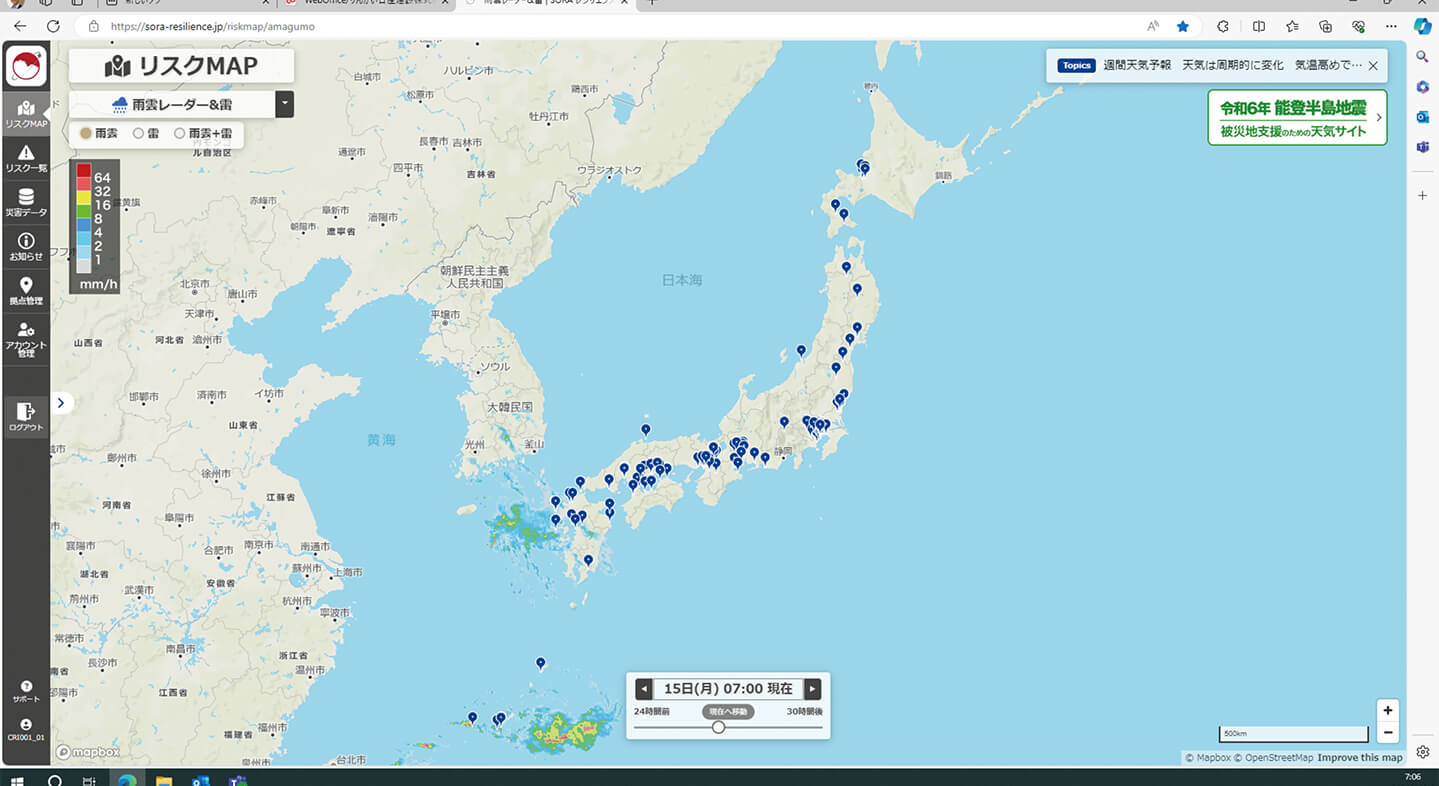
Task: Click the 15日(月) 07:00 現在 time display
Action: coord(728,689)
